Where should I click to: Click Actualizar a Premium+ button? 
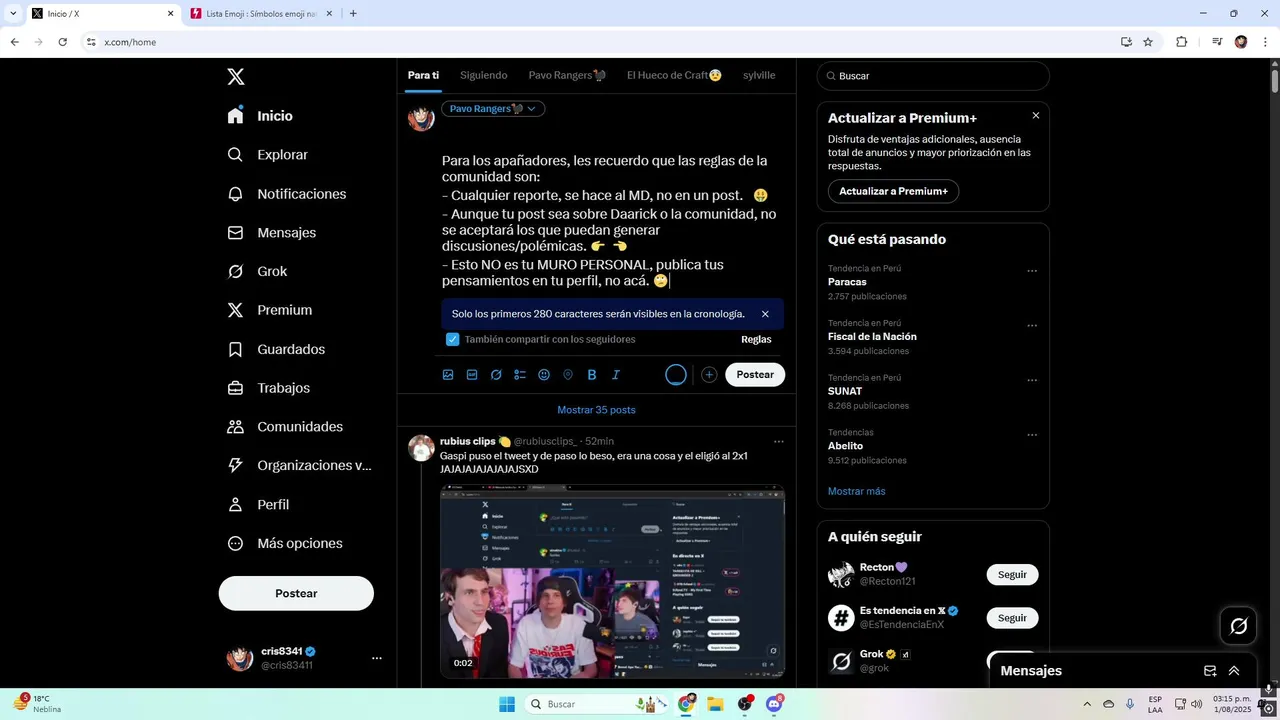[893, 191]
